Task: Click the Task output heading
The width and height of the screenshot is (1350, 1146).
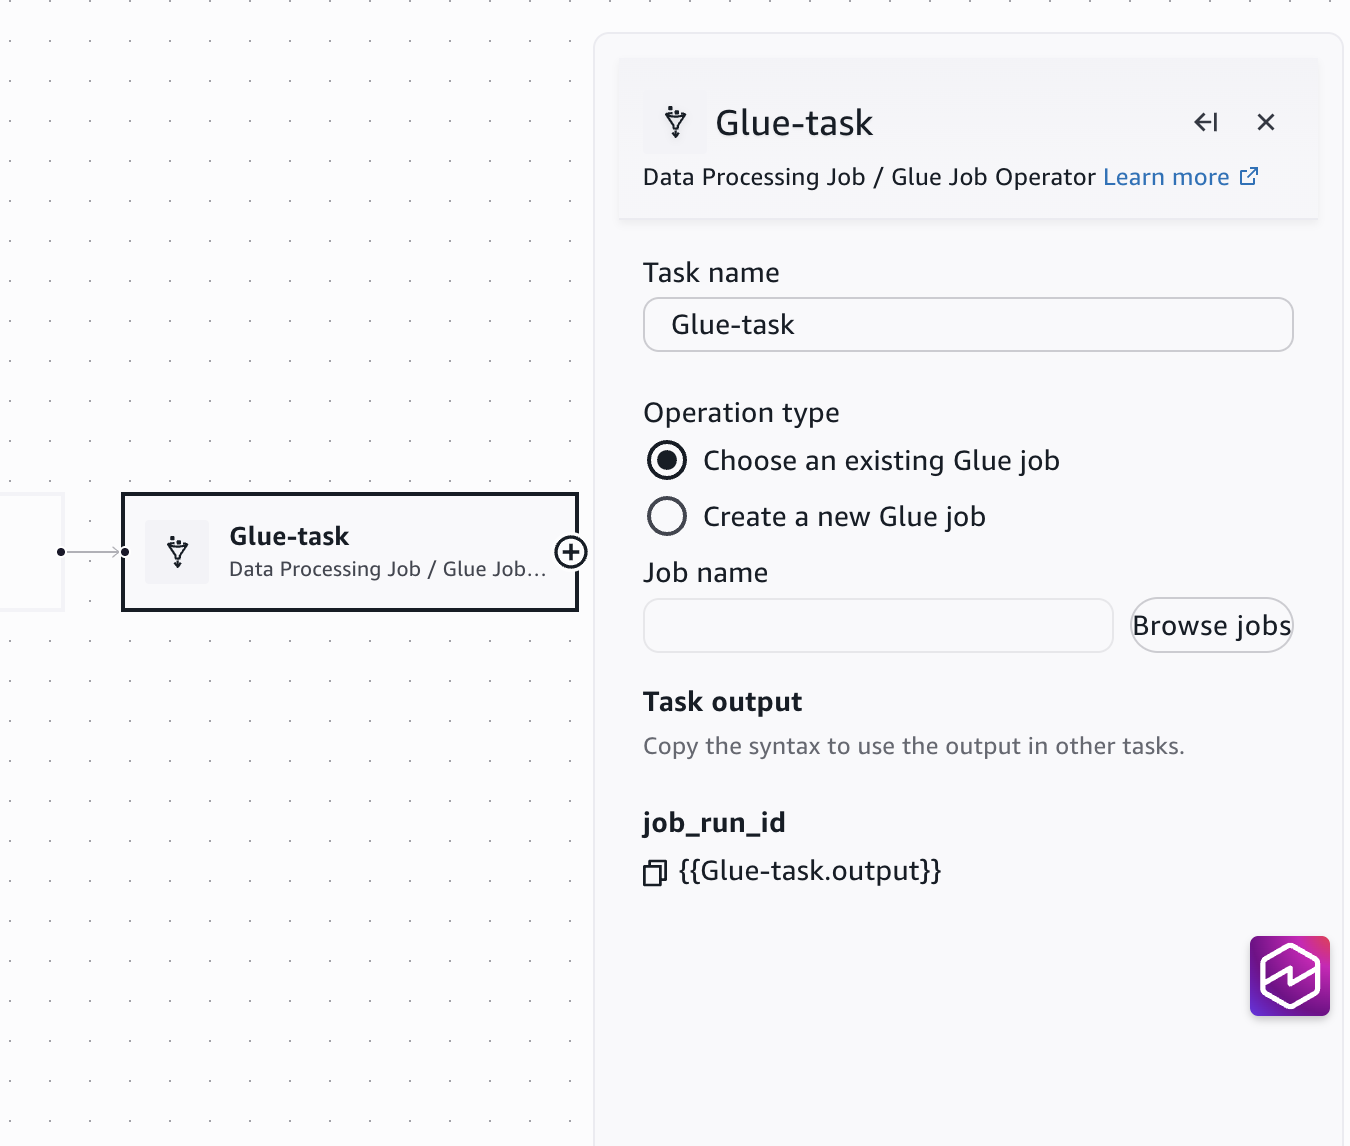Action: coord(722,702)
